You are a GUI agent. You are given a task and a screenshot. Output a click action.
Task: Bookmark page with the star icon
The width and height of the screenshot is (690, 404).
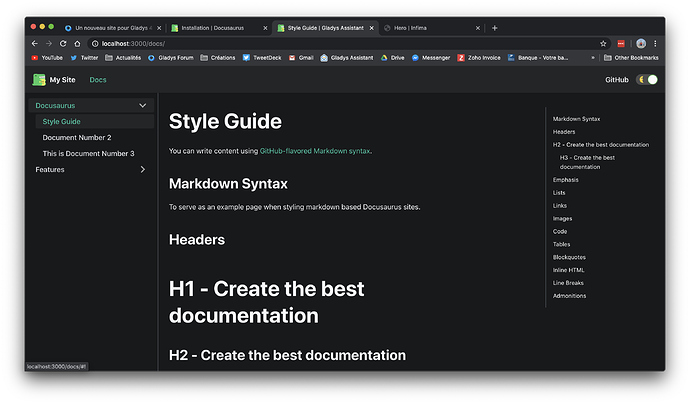(x=603, y=44)
